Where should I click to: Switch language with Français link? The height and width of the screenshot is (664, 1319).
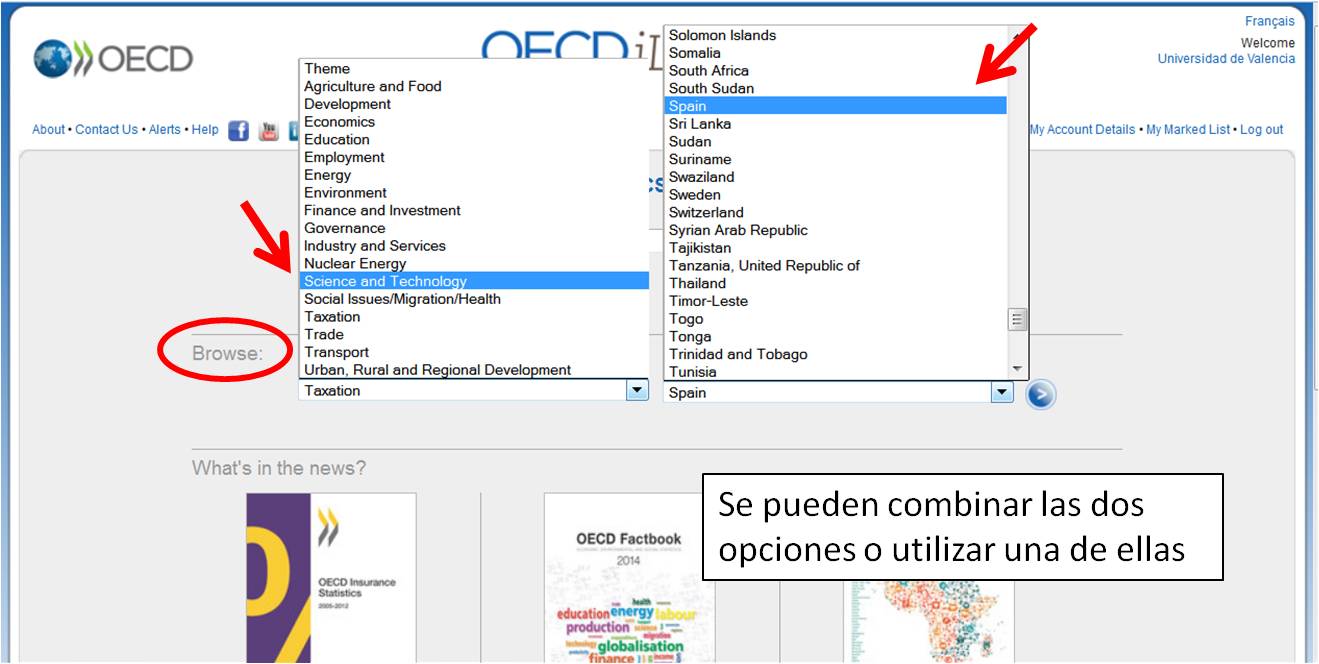pyautogui.click(x=1270, y=21)
